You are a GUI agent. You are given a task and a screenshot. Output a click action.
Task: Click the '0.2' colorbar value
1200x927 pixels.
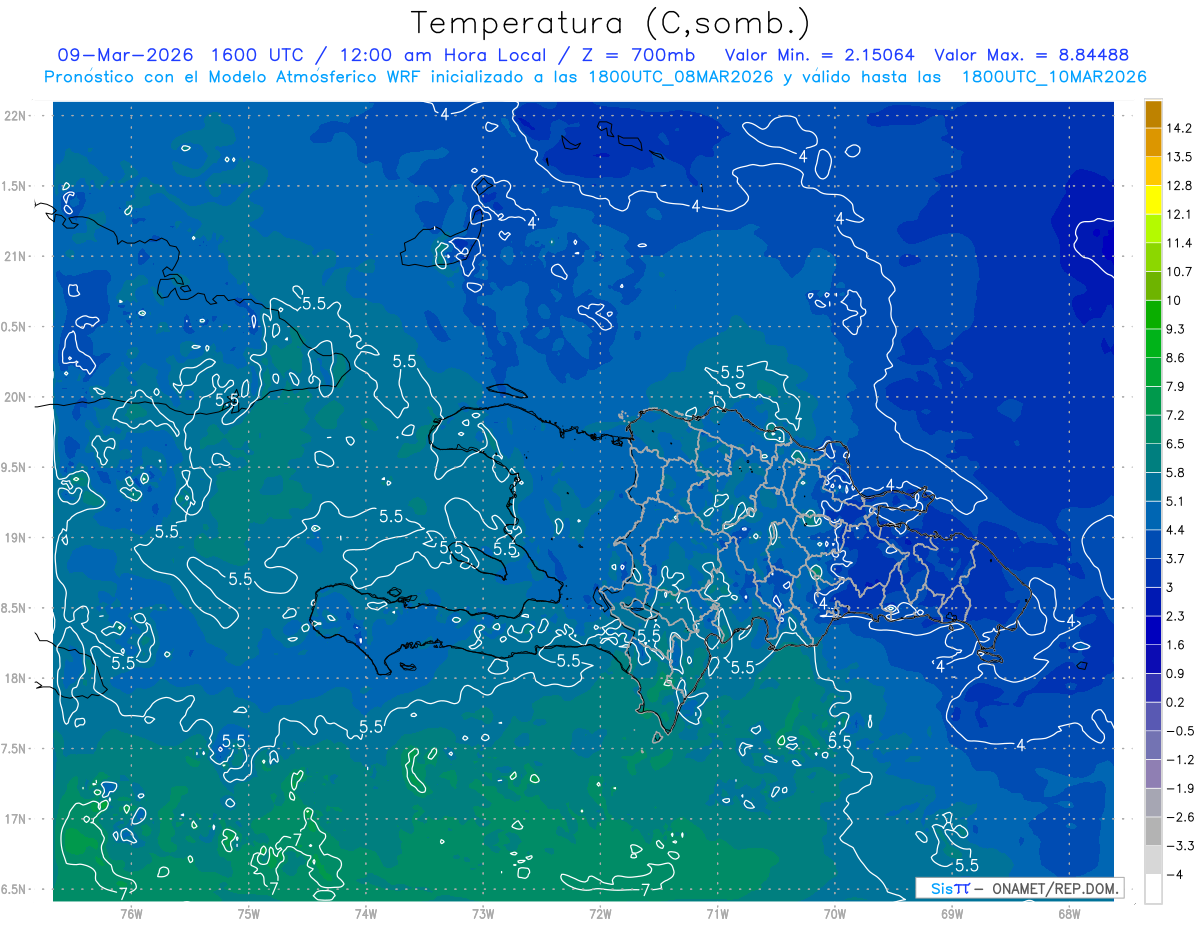pos(1177,702)
